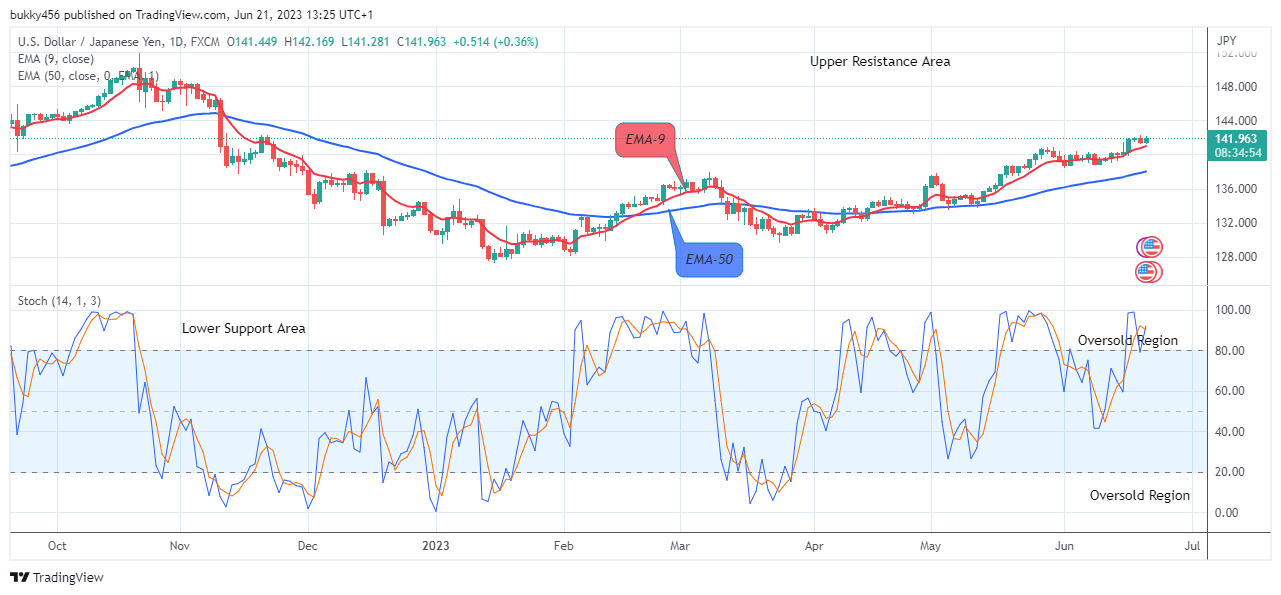Click the 100.00 stochastic axis label
The width and height of the screenshot is (1281, 595).
(1233, 310)
